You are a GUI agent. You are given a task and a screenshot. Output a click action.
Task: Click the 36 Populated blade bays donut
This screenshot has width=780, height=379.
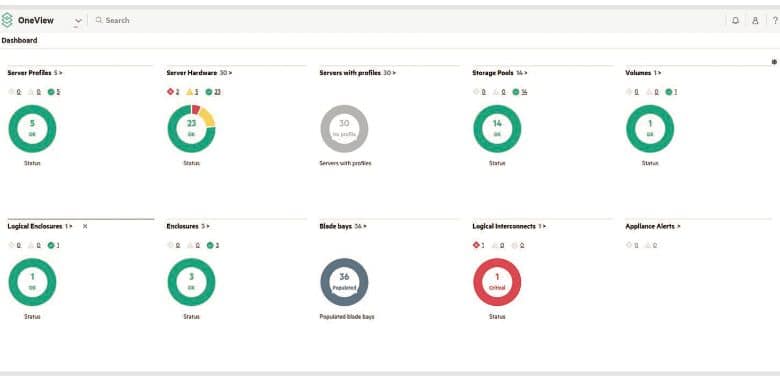[344, 282]
